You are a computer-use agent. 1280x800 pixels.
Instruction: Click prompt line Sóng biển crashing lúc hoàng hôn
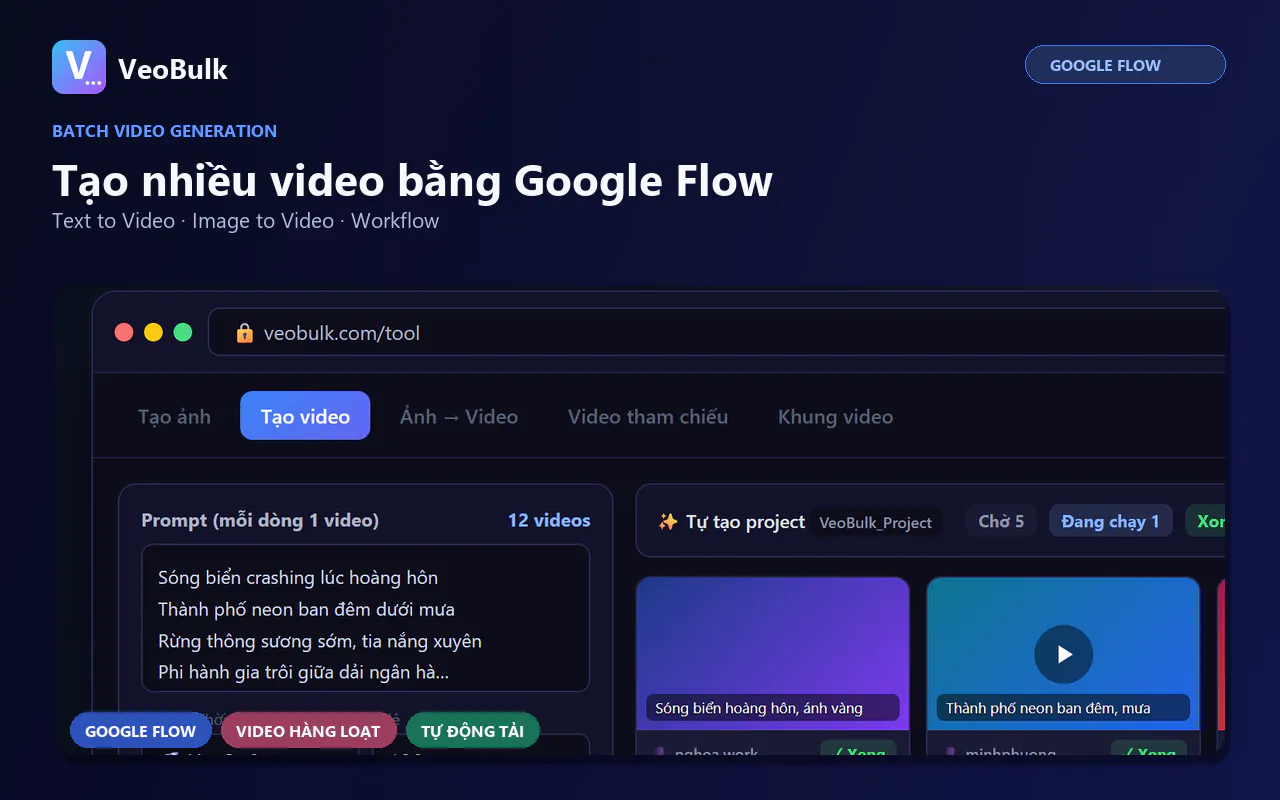[x=298, y=577]
